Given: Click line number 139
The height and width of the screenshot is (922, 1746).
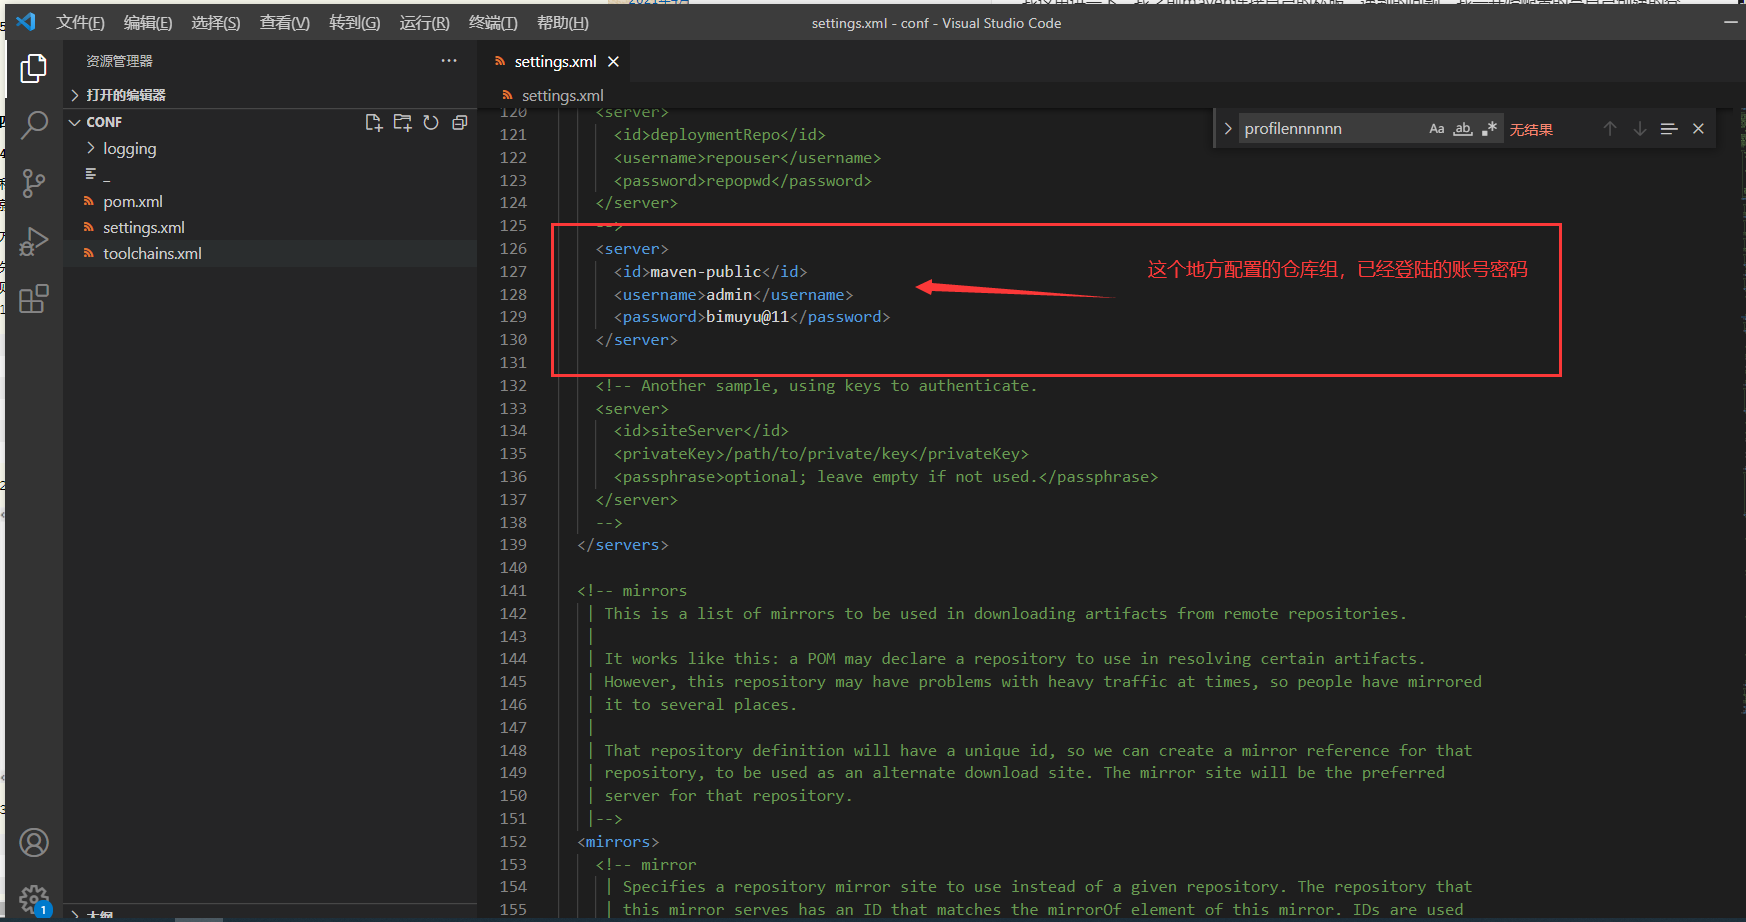Looking at the screenshot, I should [x=513, y=545].
